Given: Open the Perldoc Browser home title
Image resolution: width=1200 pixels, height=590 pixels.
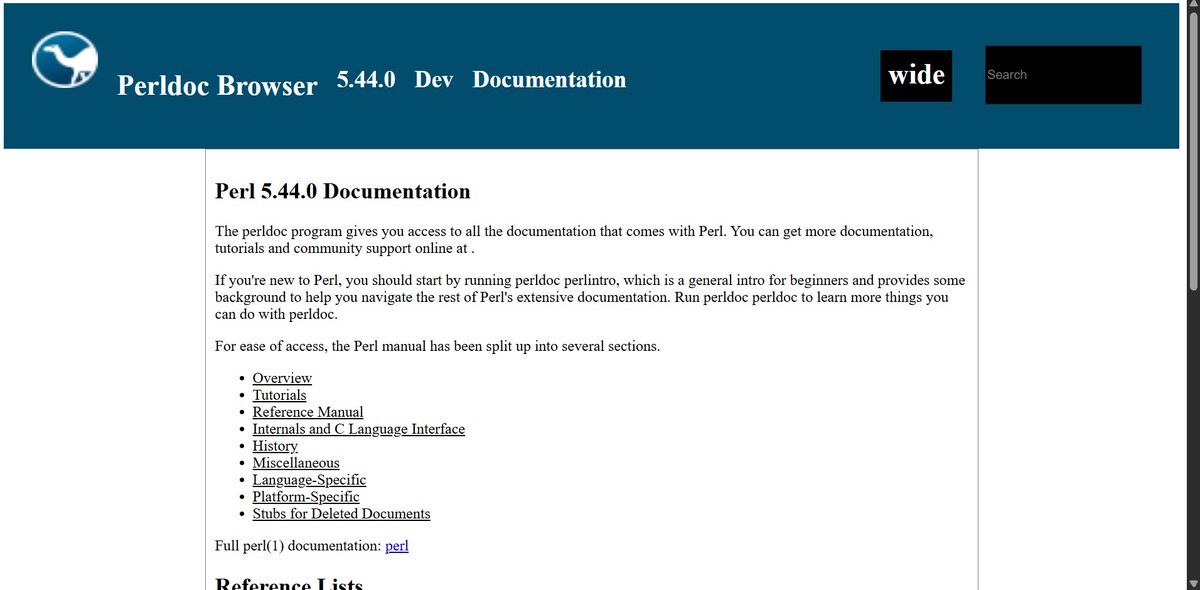Looking at the screenshot, I should point(217,85).
